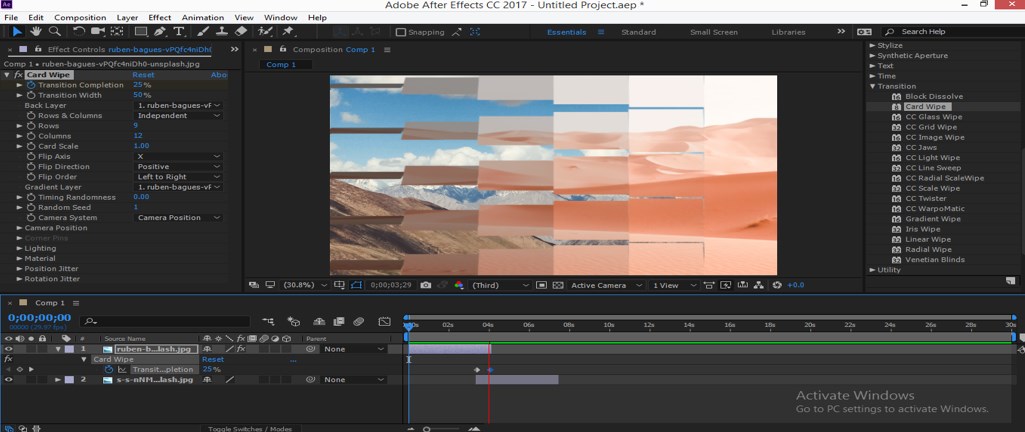
Task: Select the Selection arrow tool
Action: [16, 31]
